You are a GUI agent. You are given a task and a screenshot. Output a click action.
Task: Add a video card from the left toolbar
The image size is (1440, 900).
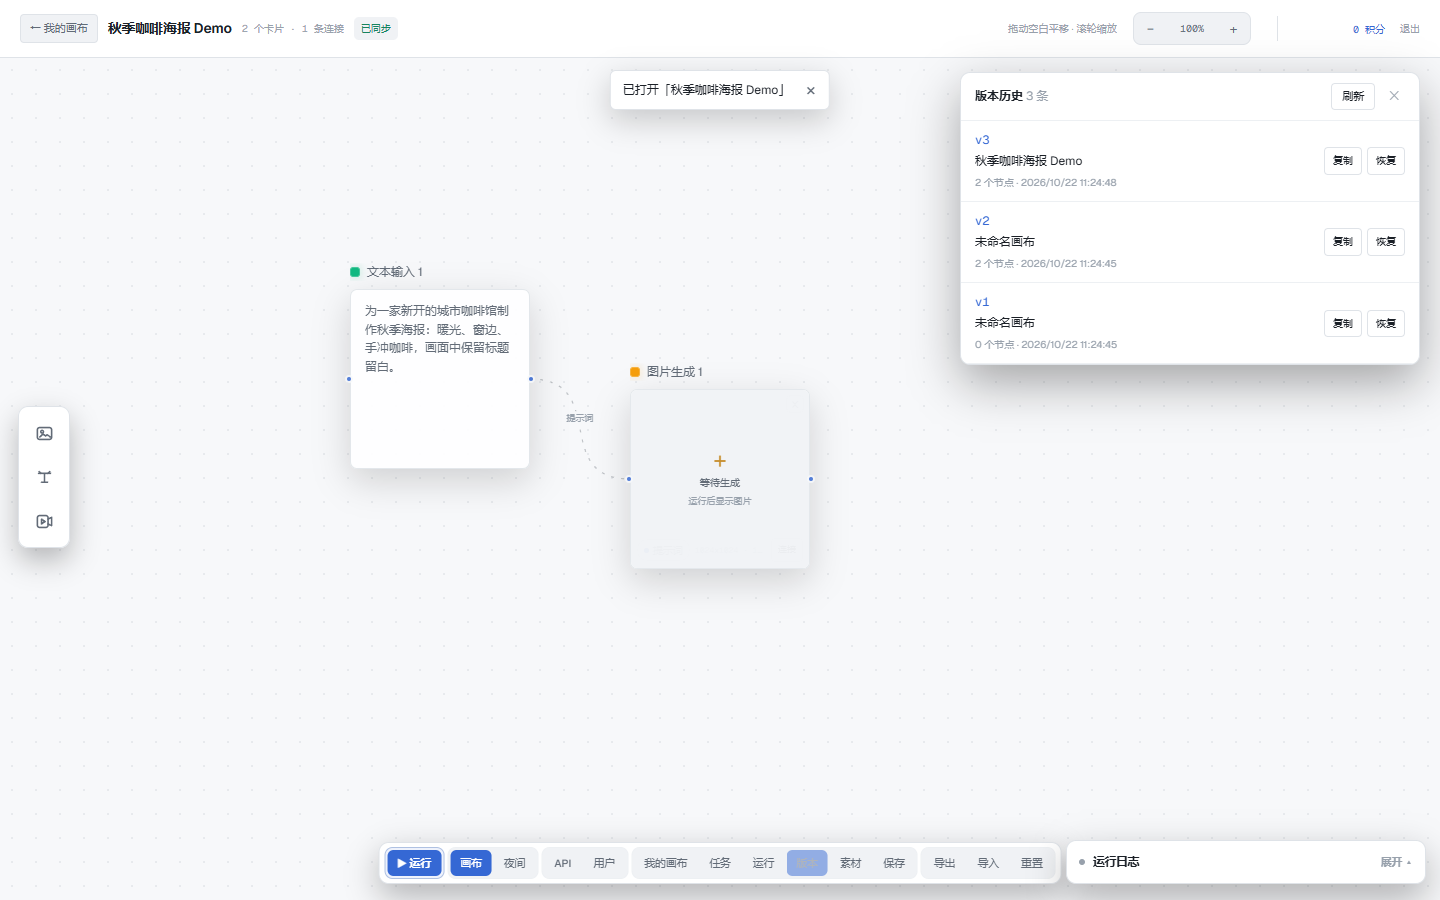[x=44, y=521]
